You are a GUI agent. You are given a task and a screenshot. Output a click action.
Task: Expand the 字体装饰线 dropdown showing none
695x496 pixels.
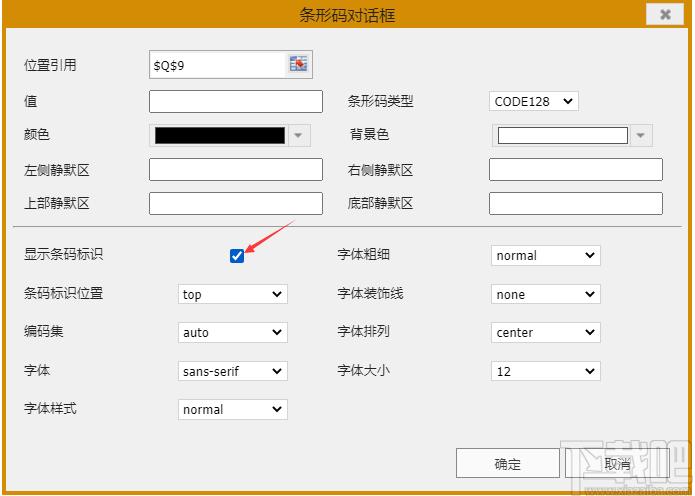[x=546, y=294]
